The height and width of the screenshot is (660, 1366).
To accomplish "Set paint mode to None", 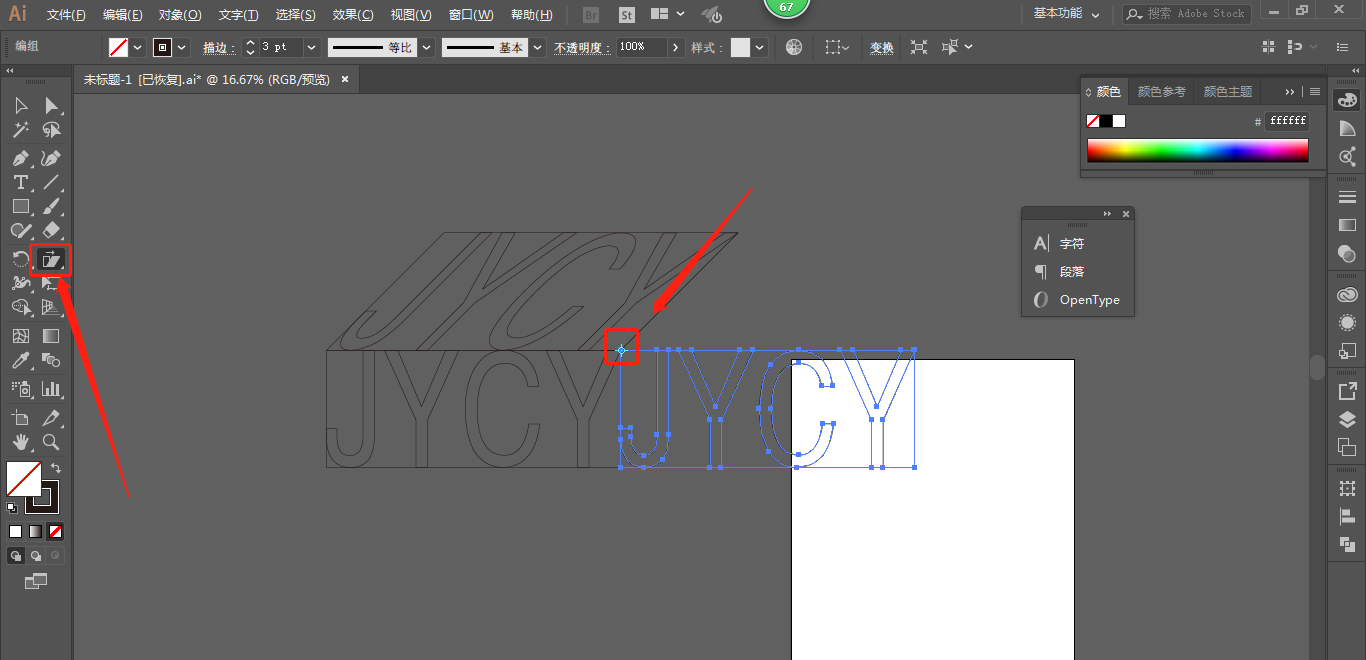I will pyautogui.click(x=56, y=531).
